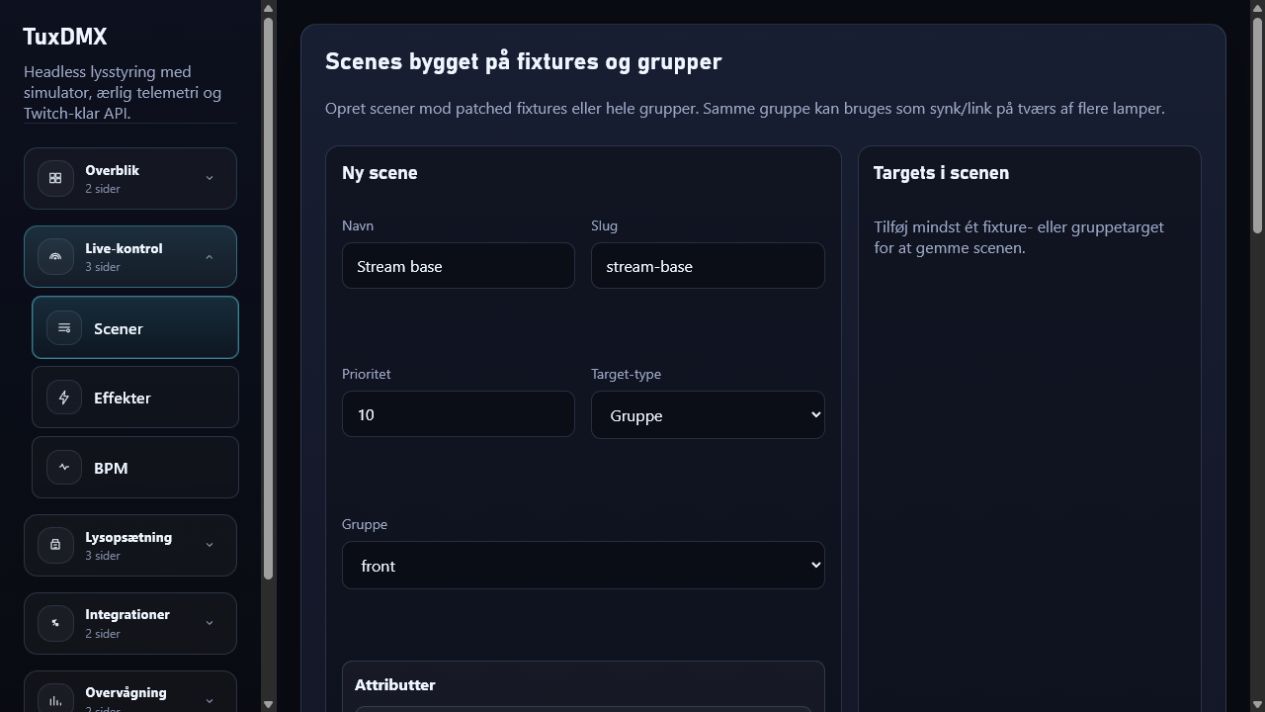Screen dimensions: 1265x712
Task: Open the Target-type dropdown showing Gruppe
Action: (x=708, y=415)
